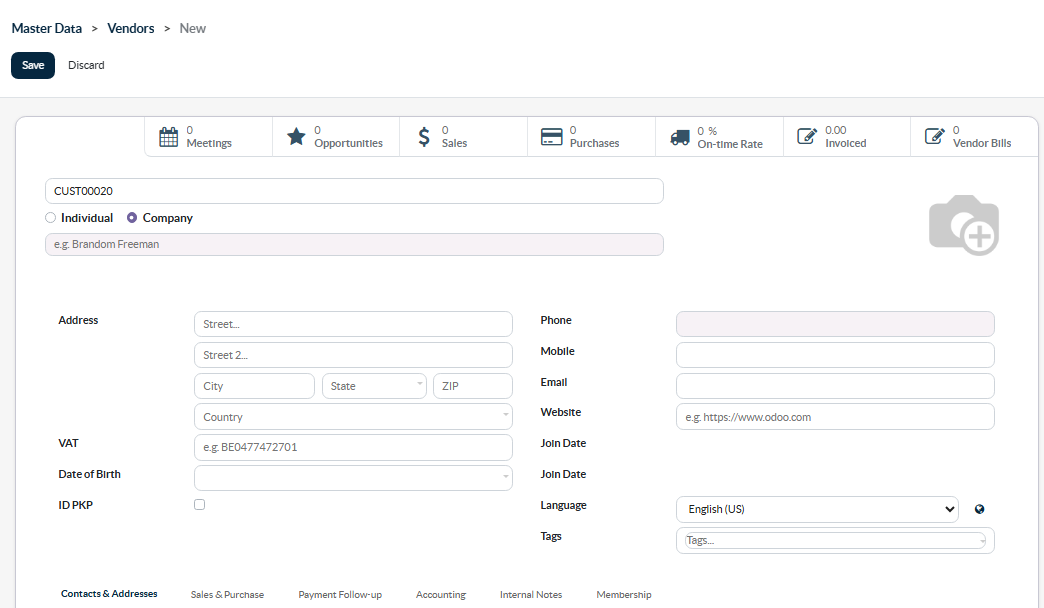Click the Save button
Image resolution: width=1044 pixels, height=608 pixels.
click(x=33, y=65)
